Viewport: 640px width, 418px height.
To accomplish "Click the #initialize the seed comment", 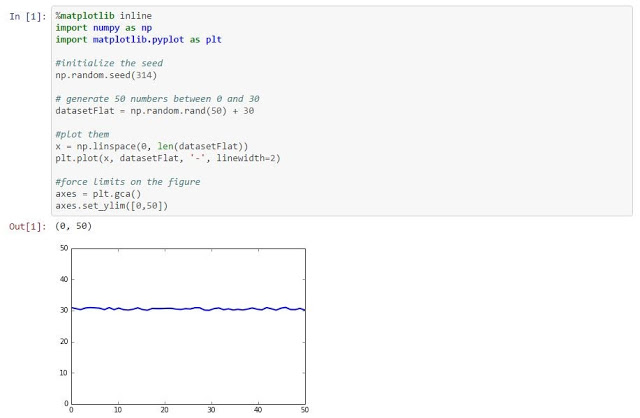I will pyautogui.click(x=106, y=63).
